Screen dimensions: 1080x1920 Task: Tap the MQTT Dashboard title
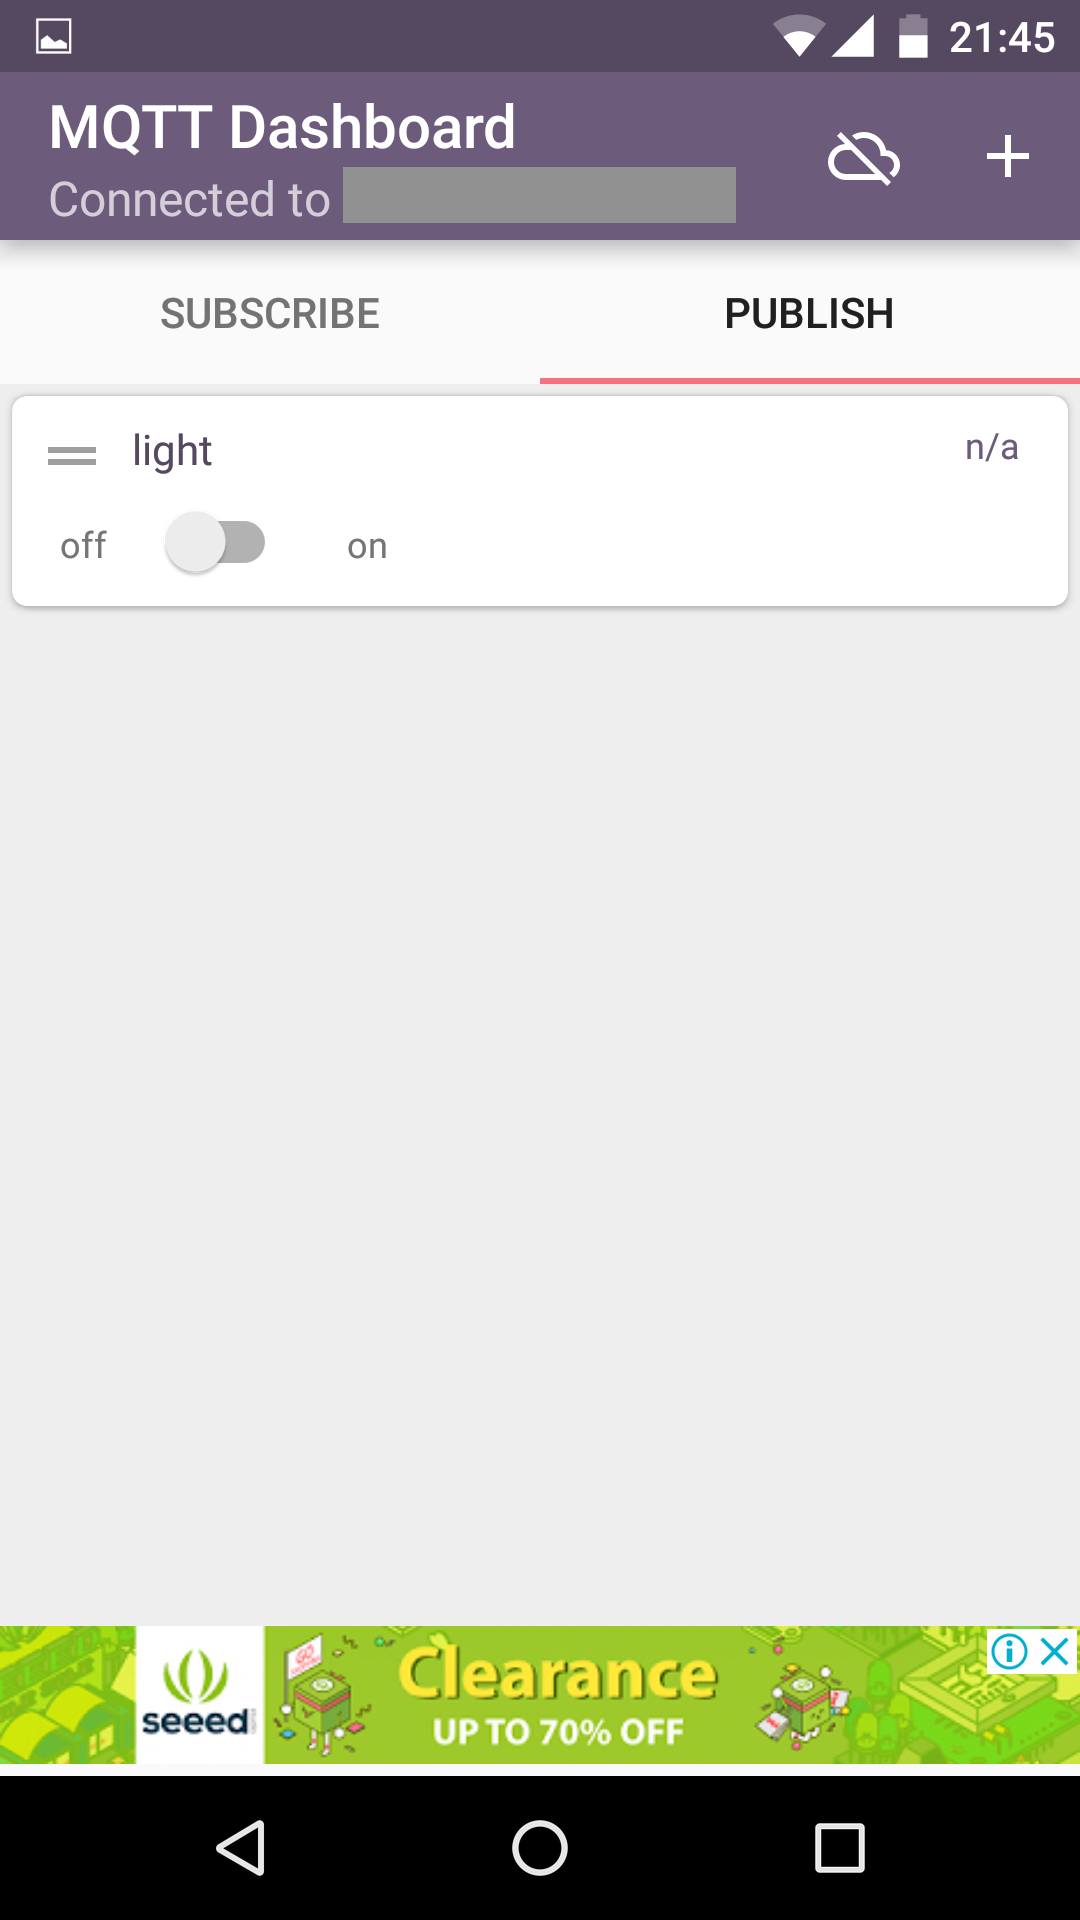[x=282, y=127]
